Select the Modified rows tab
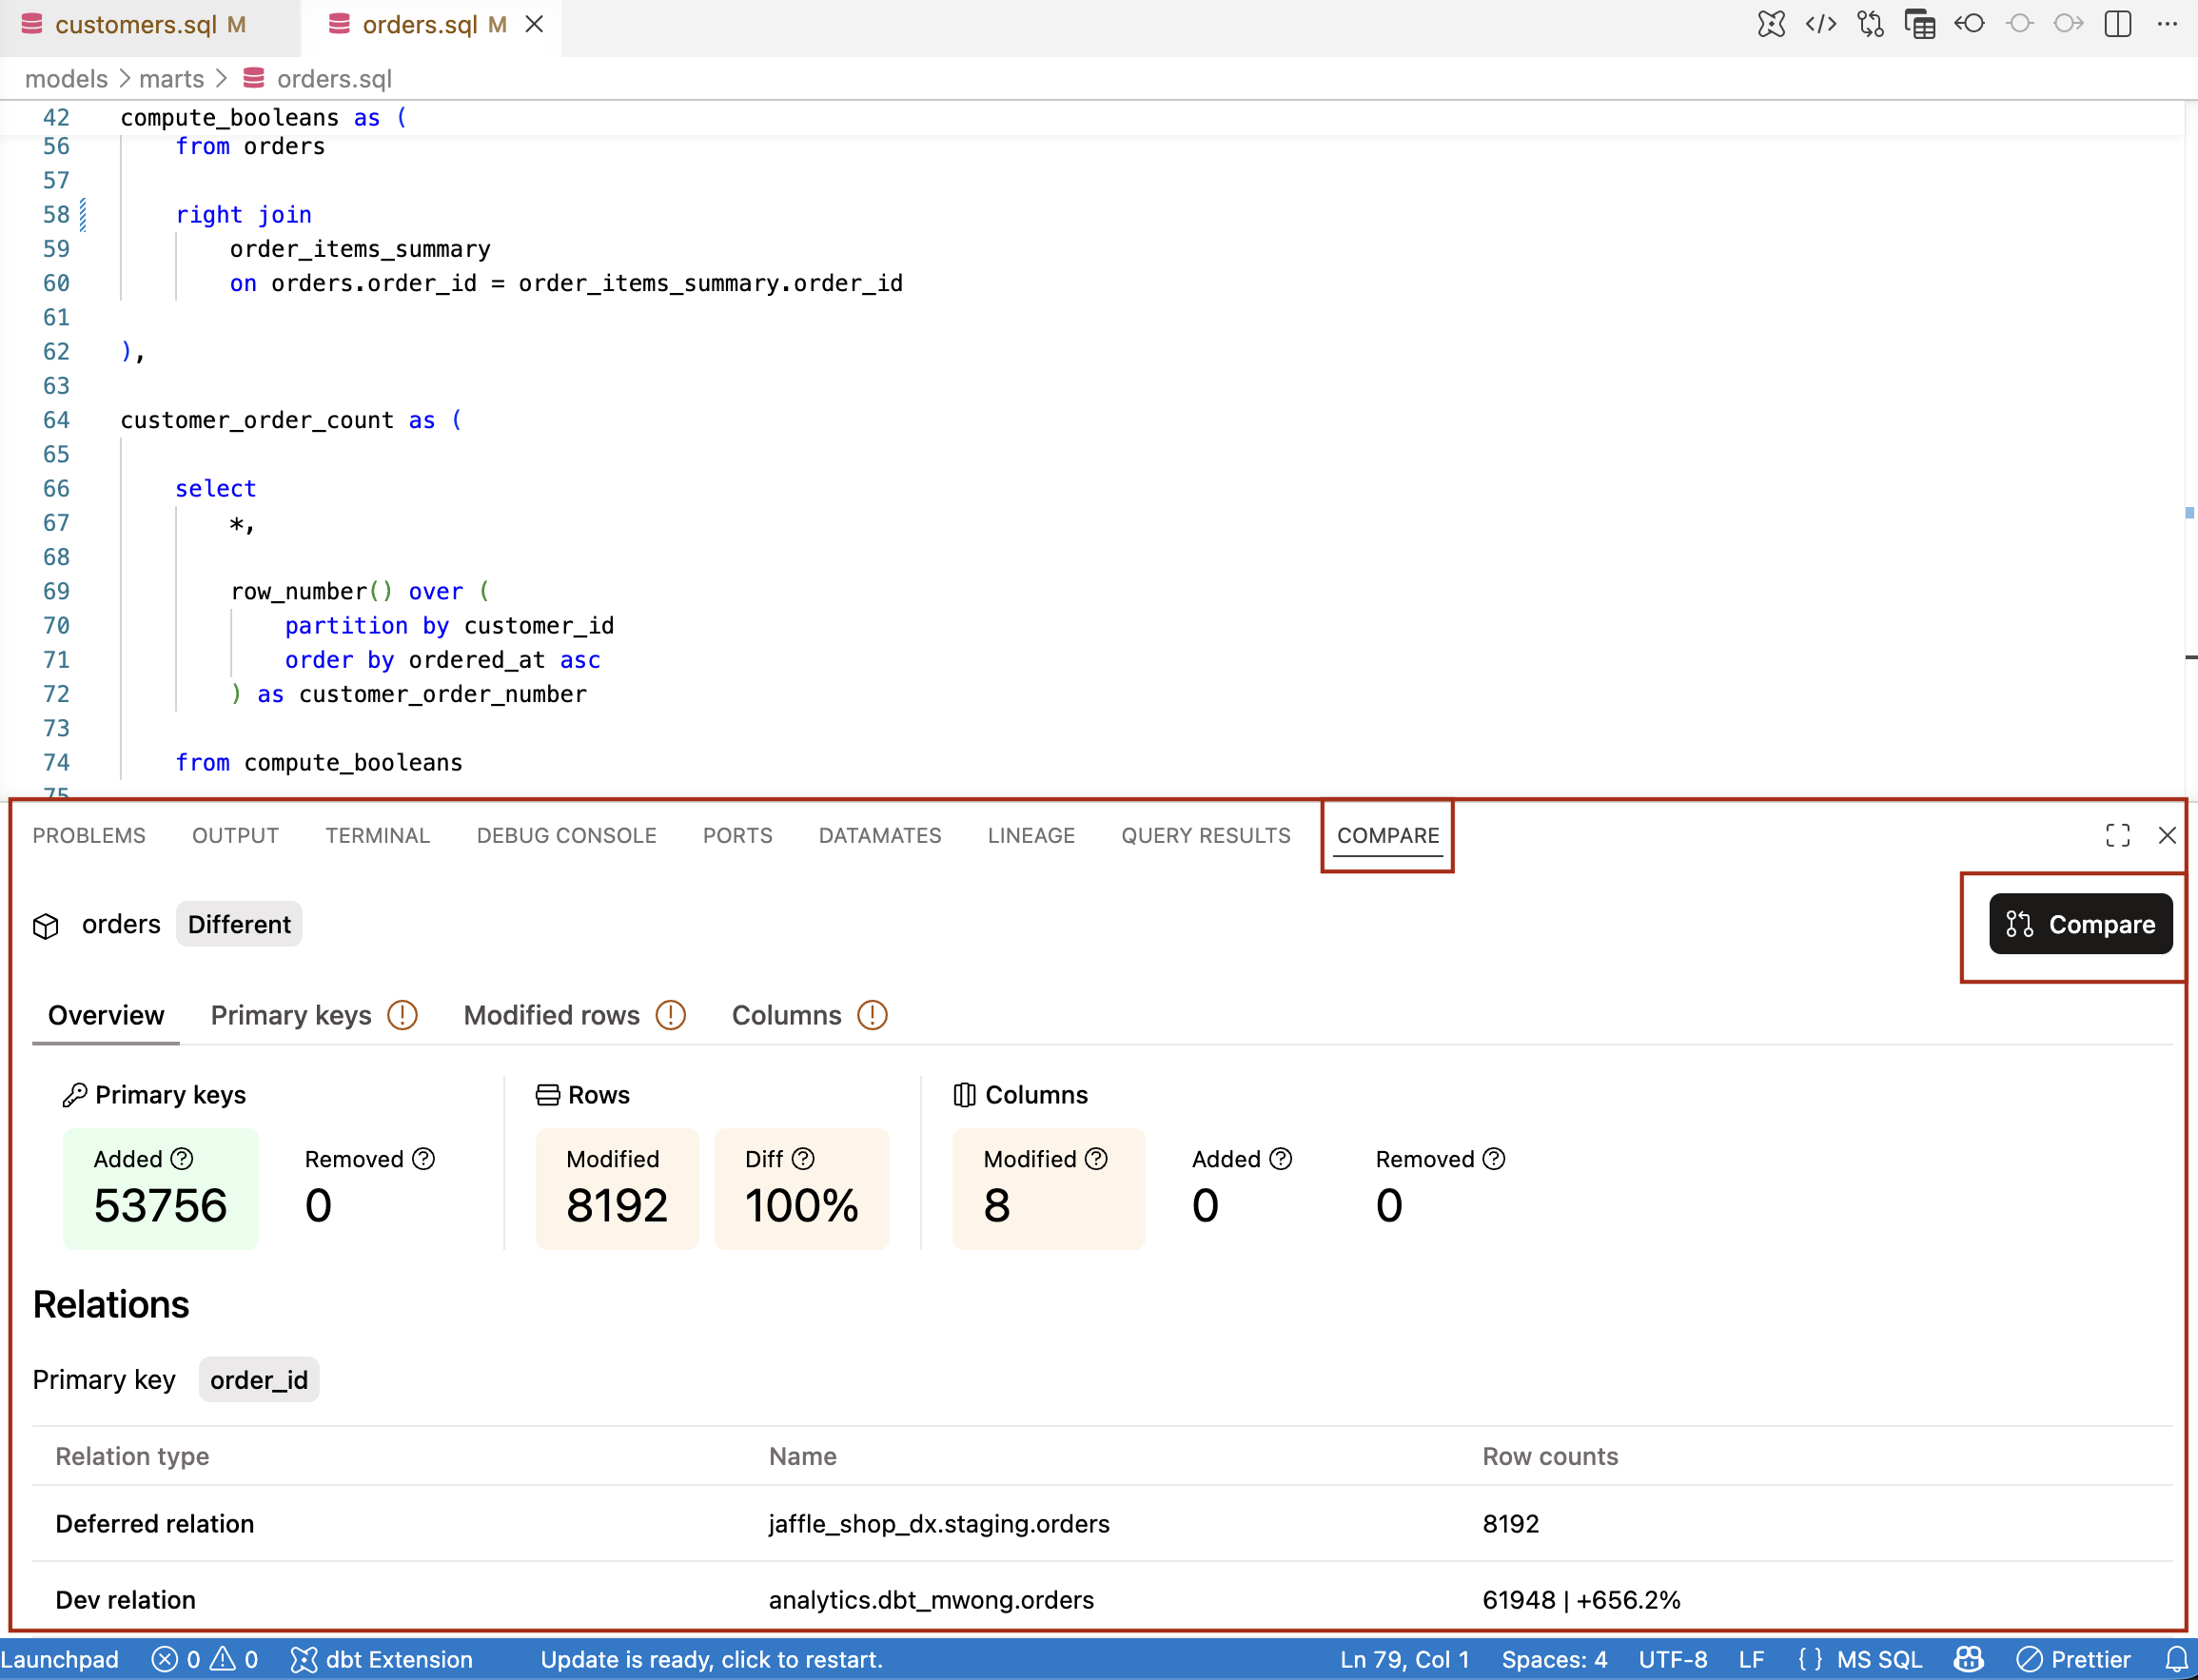The height and width of the screenshot is (1680, 2198). pyautogui.click(x=550, y=1016)
